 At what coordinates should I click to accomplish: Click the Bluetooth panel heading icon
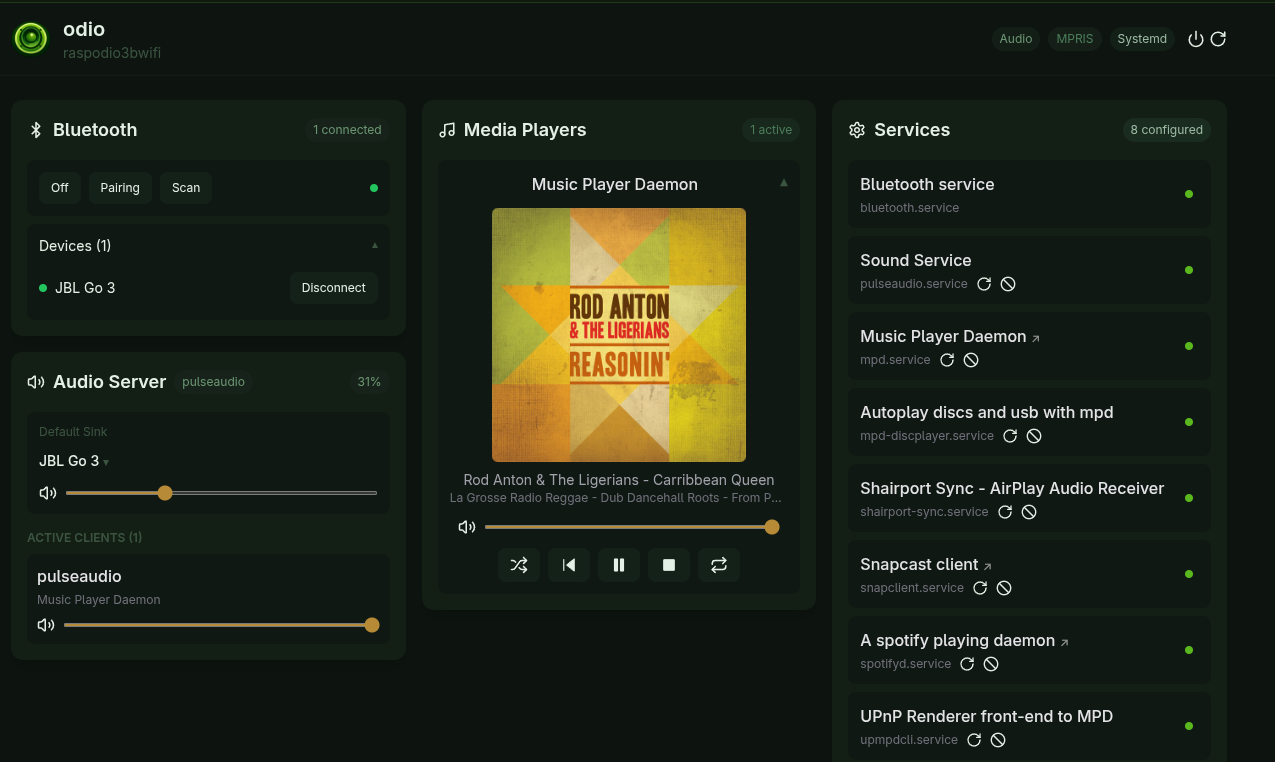tap(36, 130)
